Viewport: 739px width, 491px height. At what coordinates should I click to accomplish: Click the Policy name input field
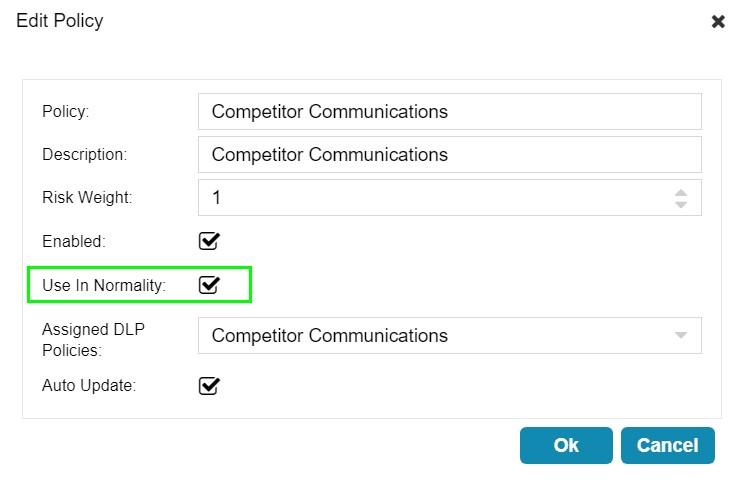(449, 112)
